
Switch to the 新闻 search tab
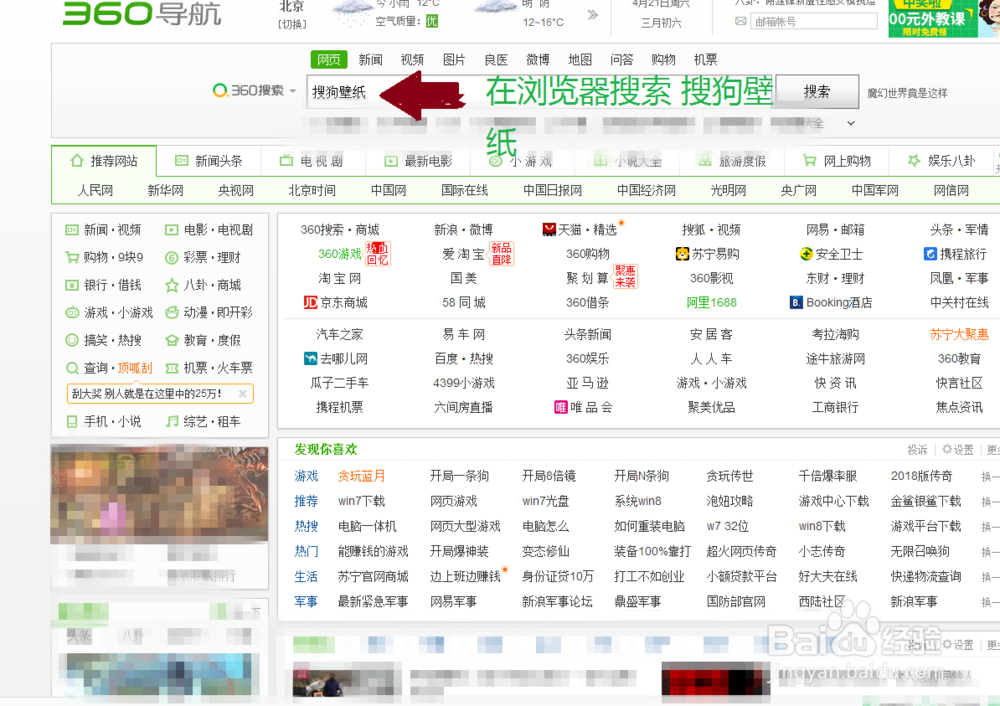370,59
